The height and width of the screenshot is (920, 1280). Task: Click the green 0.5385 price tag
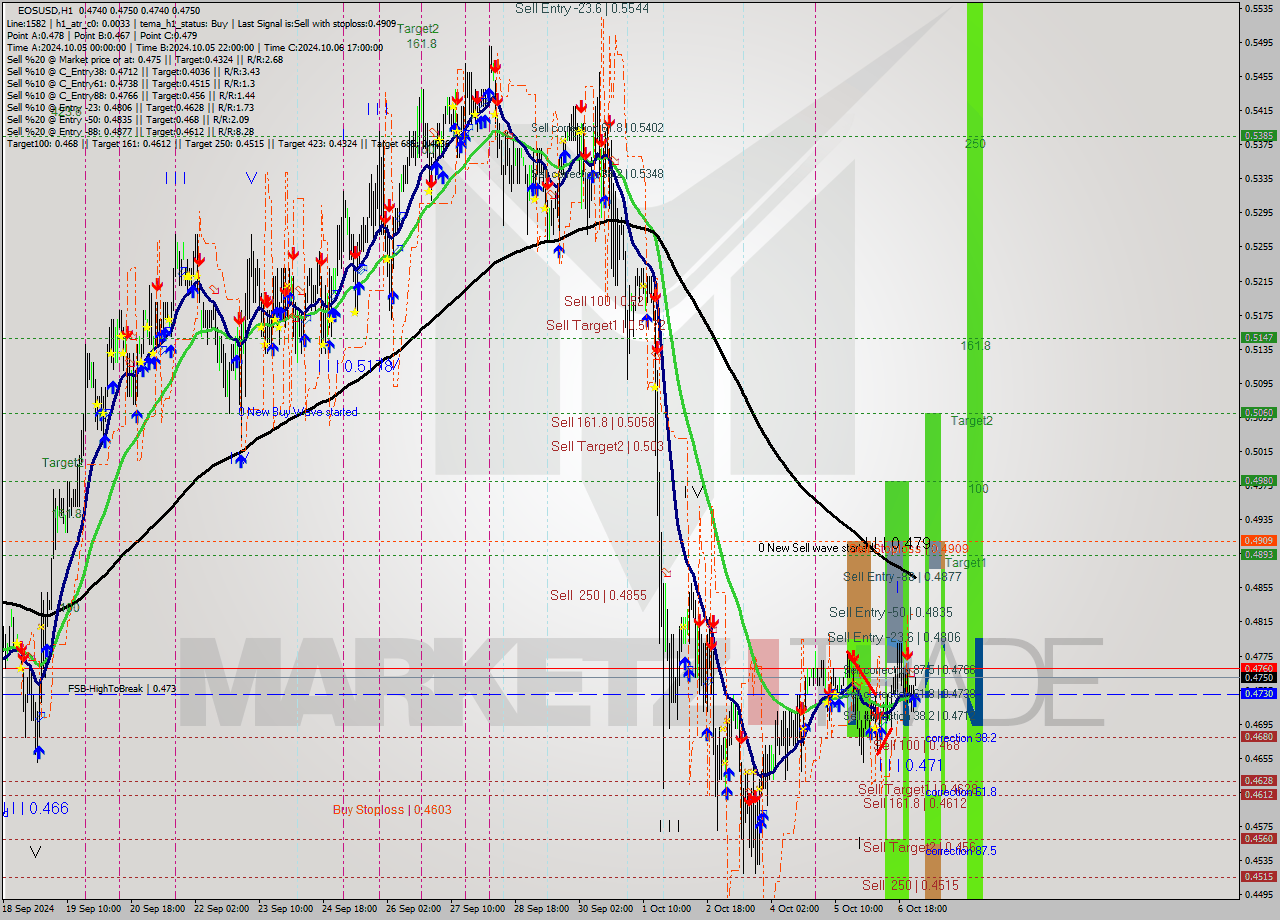[1258, 135]
